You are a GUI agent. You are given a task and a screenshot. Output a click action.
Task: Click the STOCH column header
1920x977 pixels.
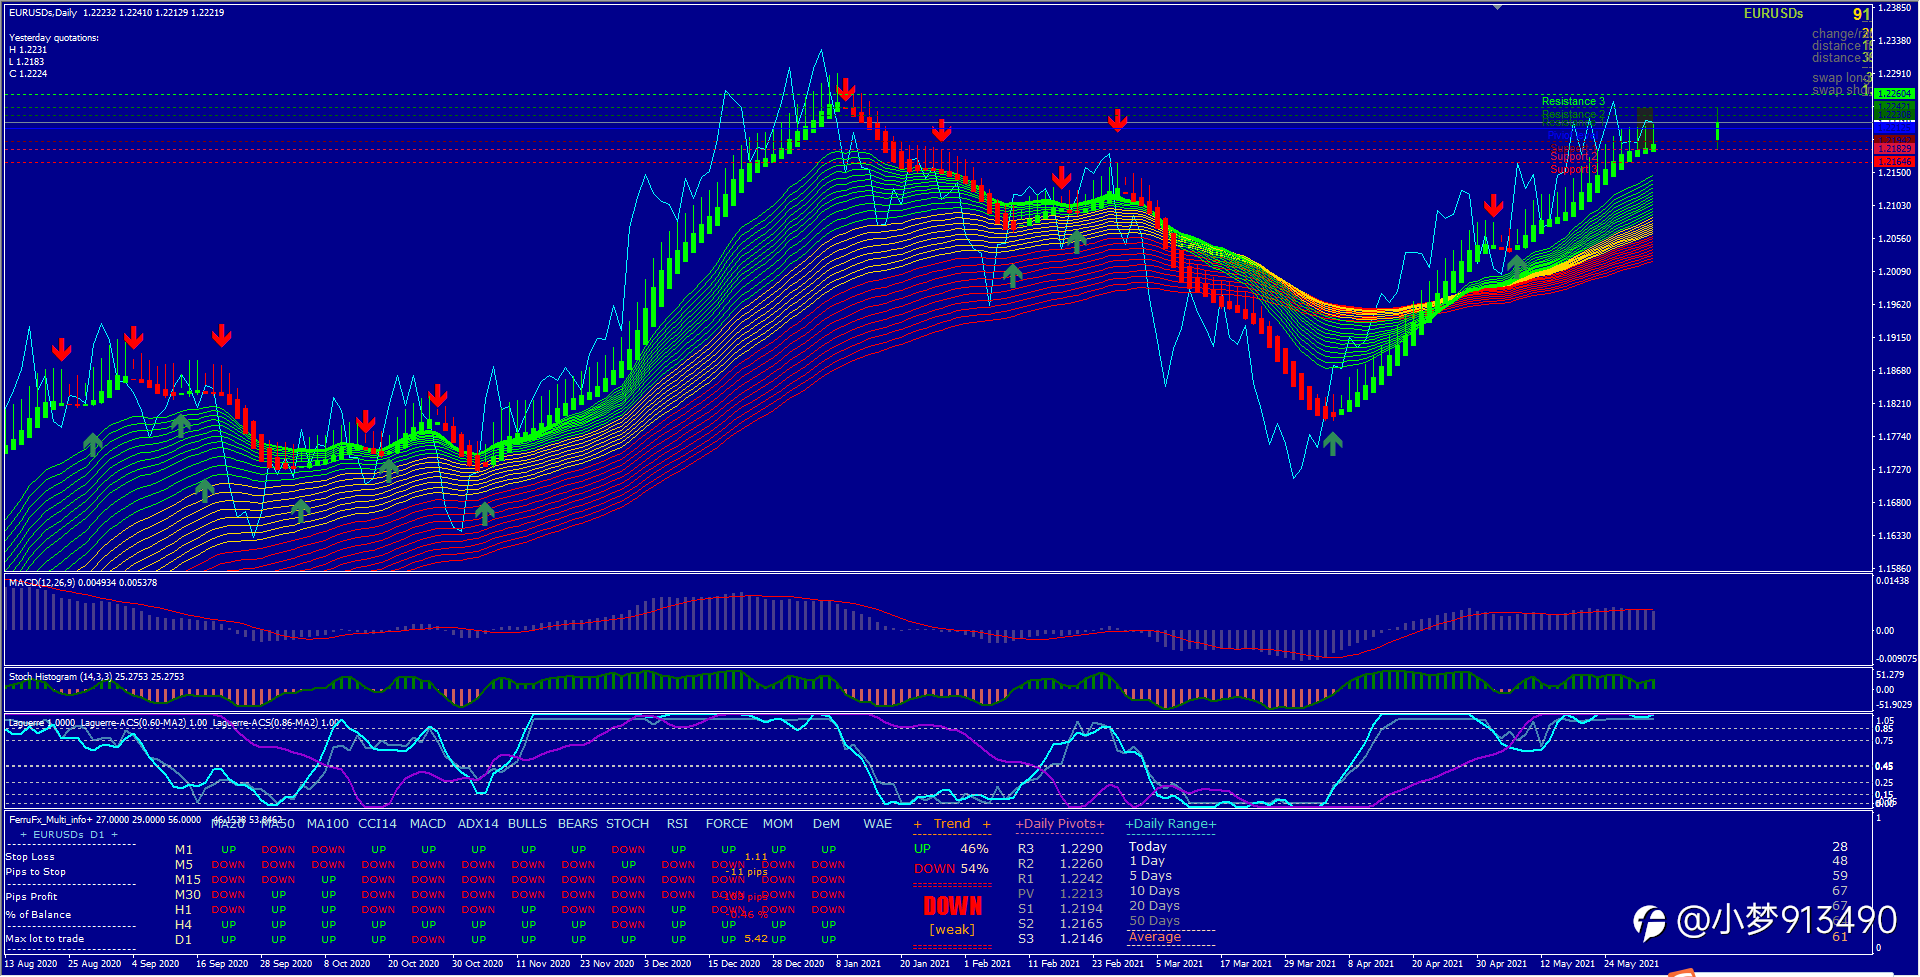[628, 824]
